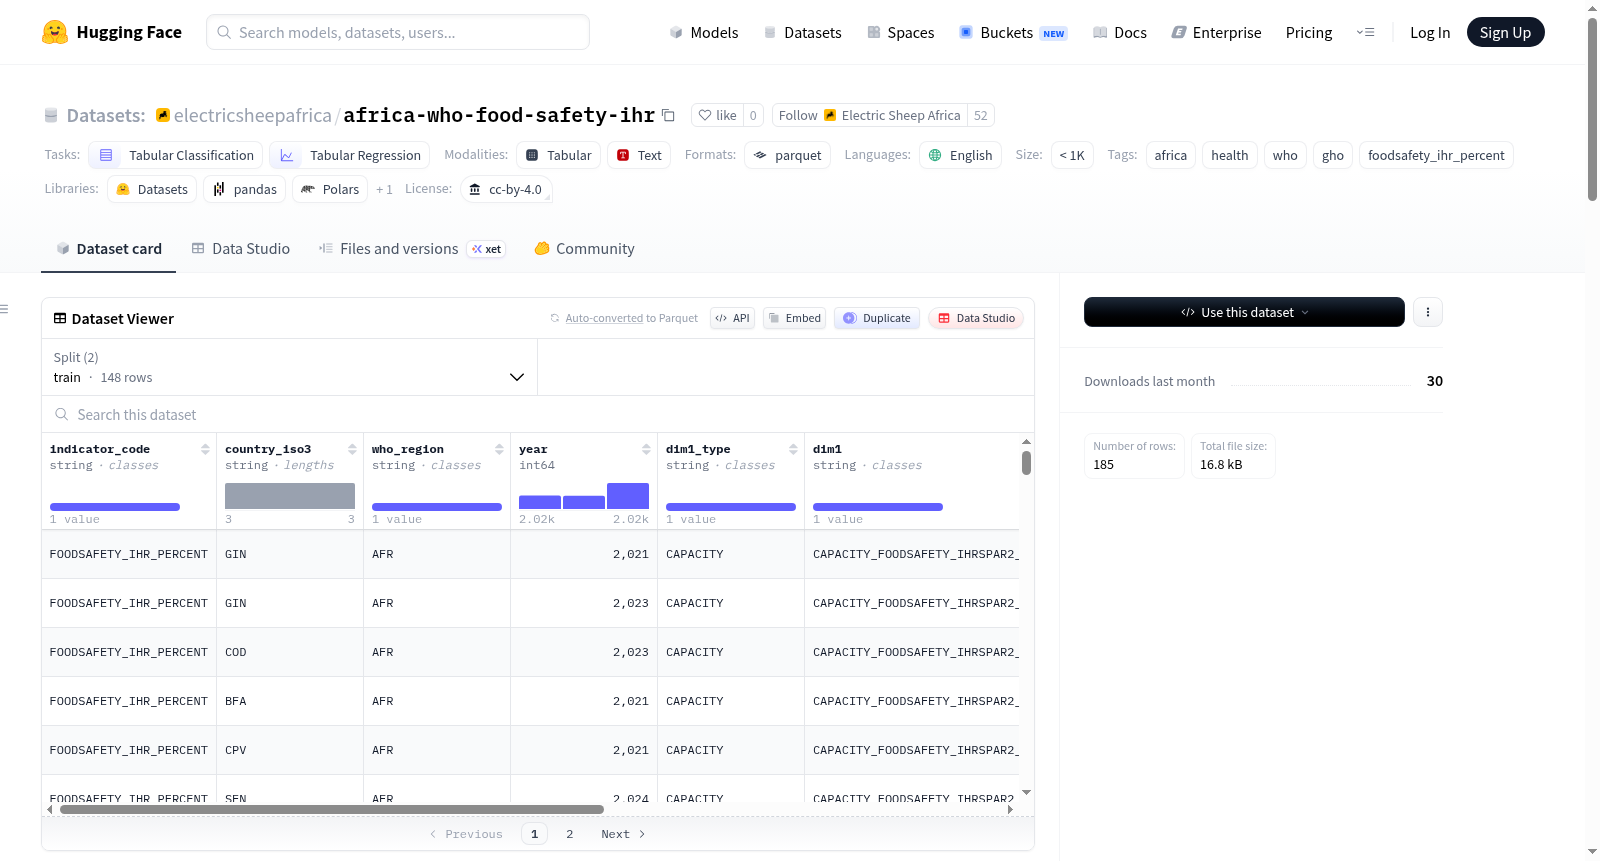This screenshot has width=1600, height=861.
Task: Open the Dataset card tab
Action: pyautogui.click(x=108, y=249)
